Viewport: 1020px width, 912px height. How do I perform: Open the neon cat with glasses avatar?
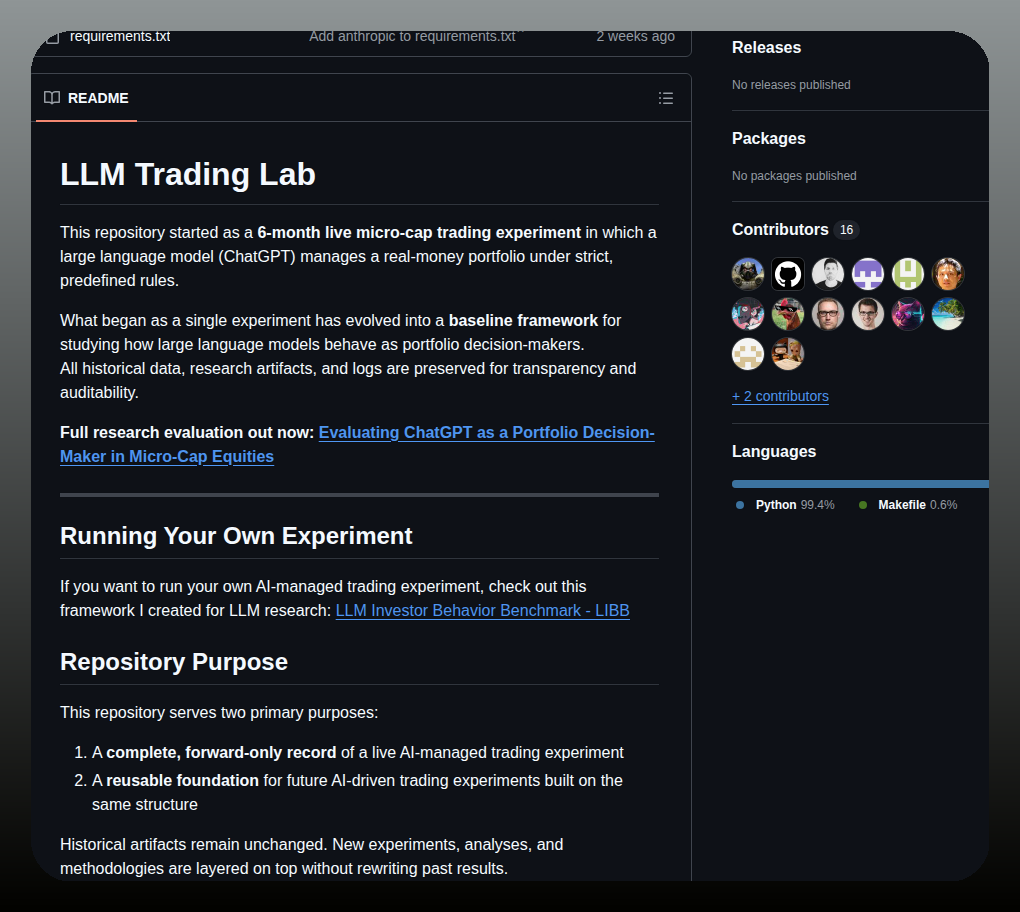(908, 314)
